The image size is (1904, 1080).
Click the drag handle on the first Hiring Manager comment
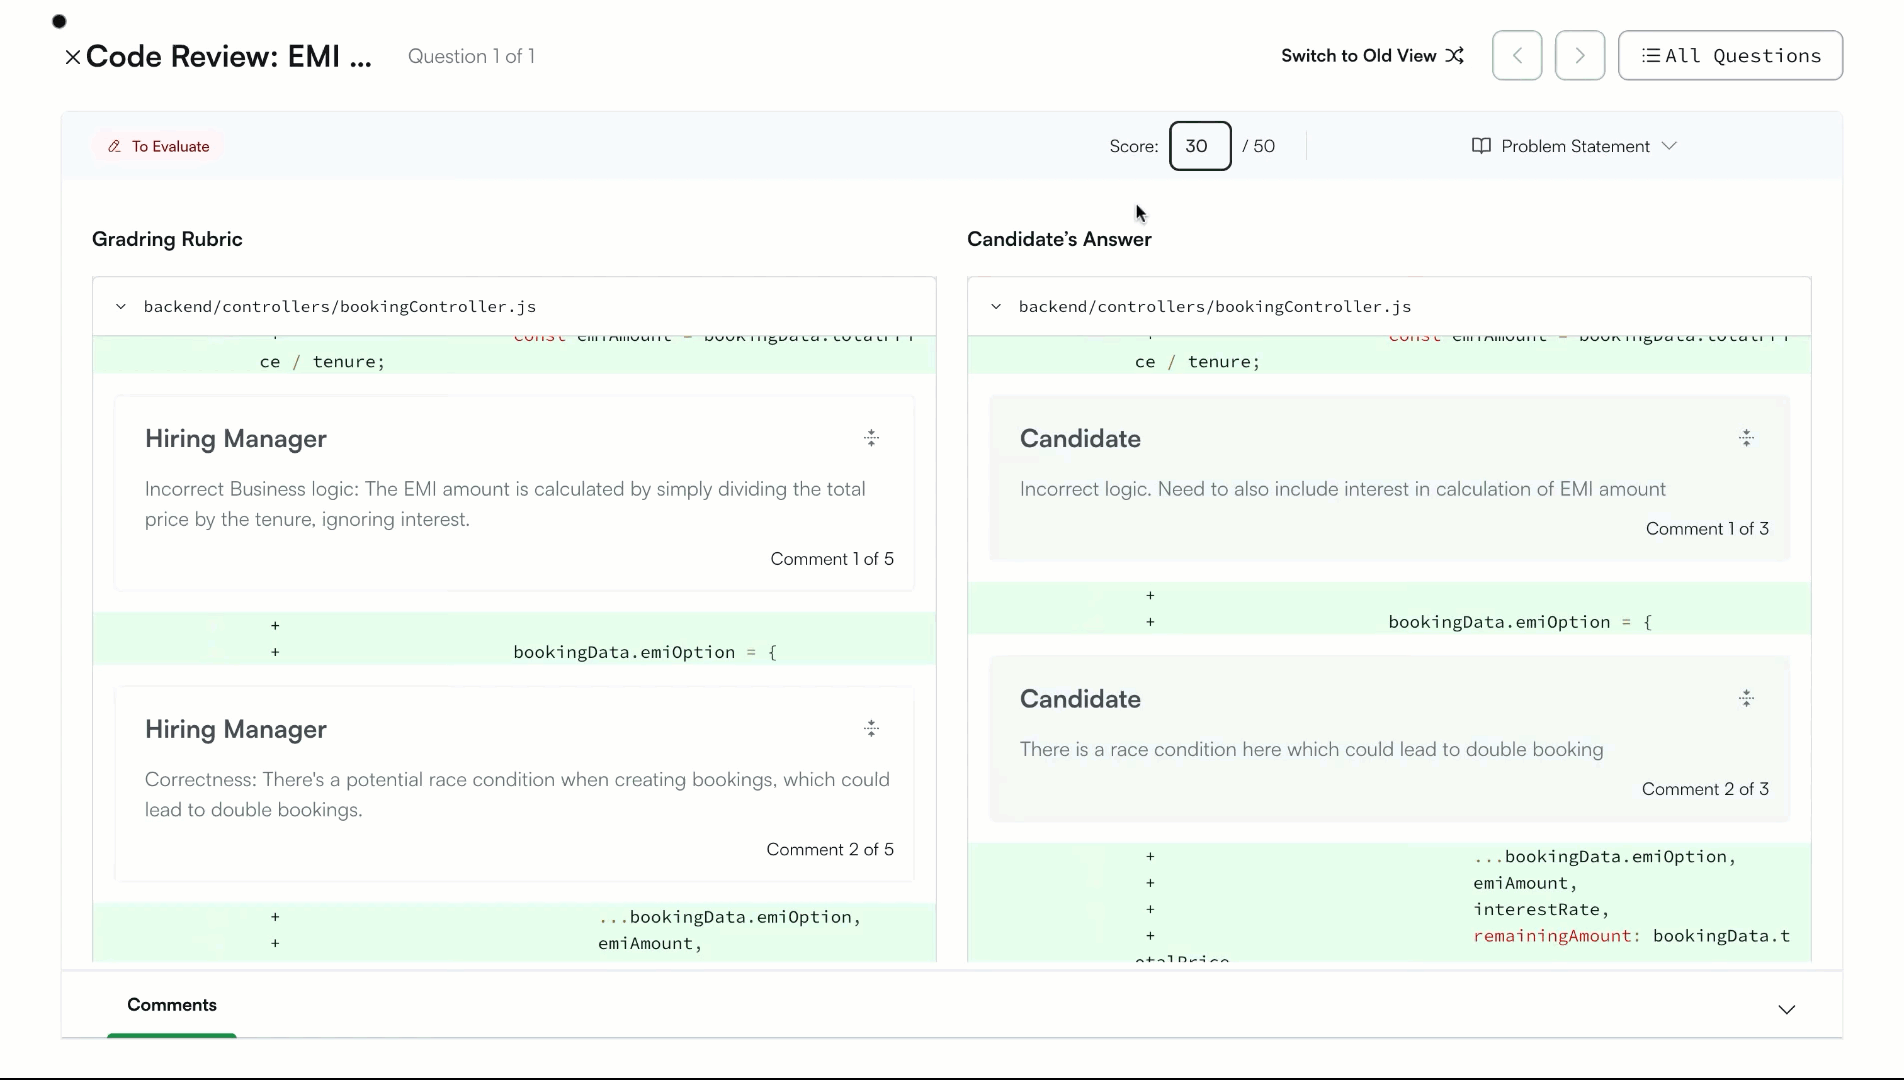[871, 438]
